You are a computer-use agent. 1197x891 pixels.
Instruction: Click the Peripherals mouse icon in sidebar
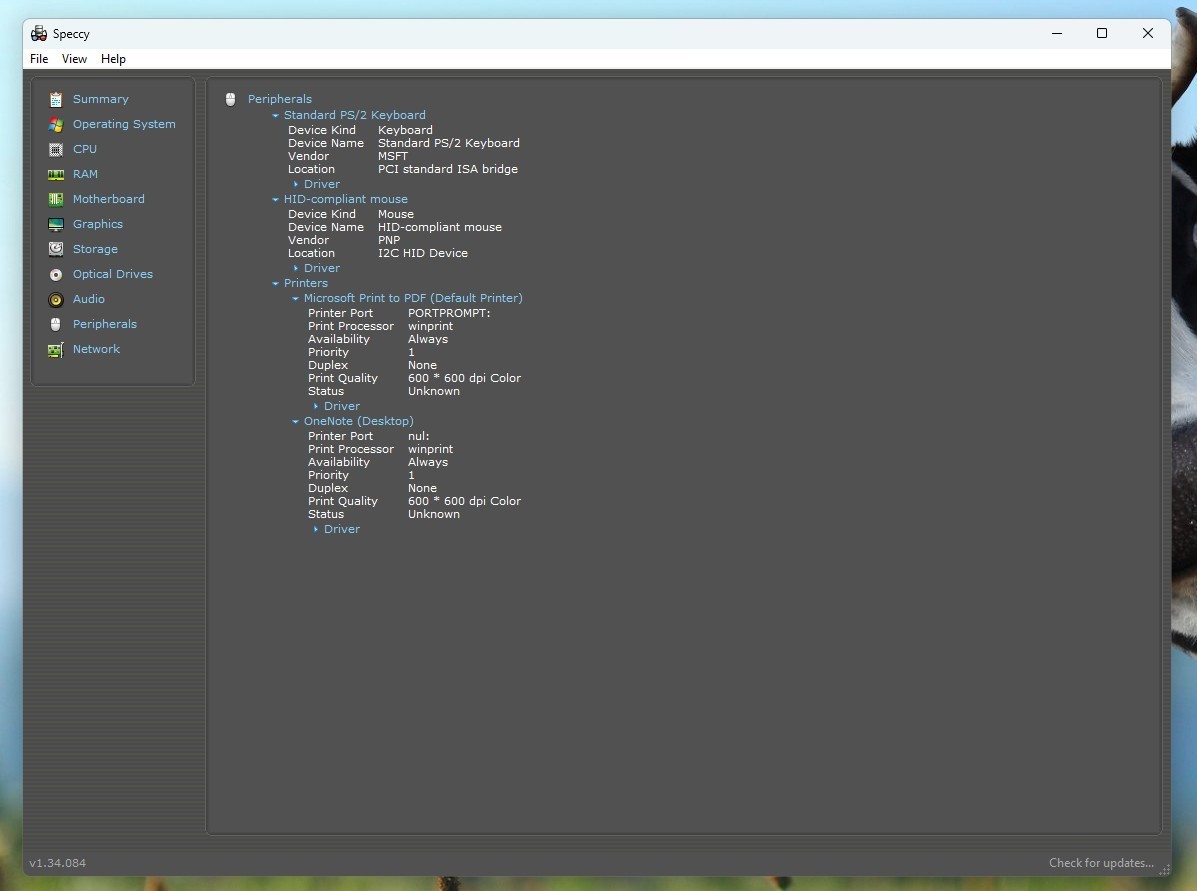(x=56, y=324)
